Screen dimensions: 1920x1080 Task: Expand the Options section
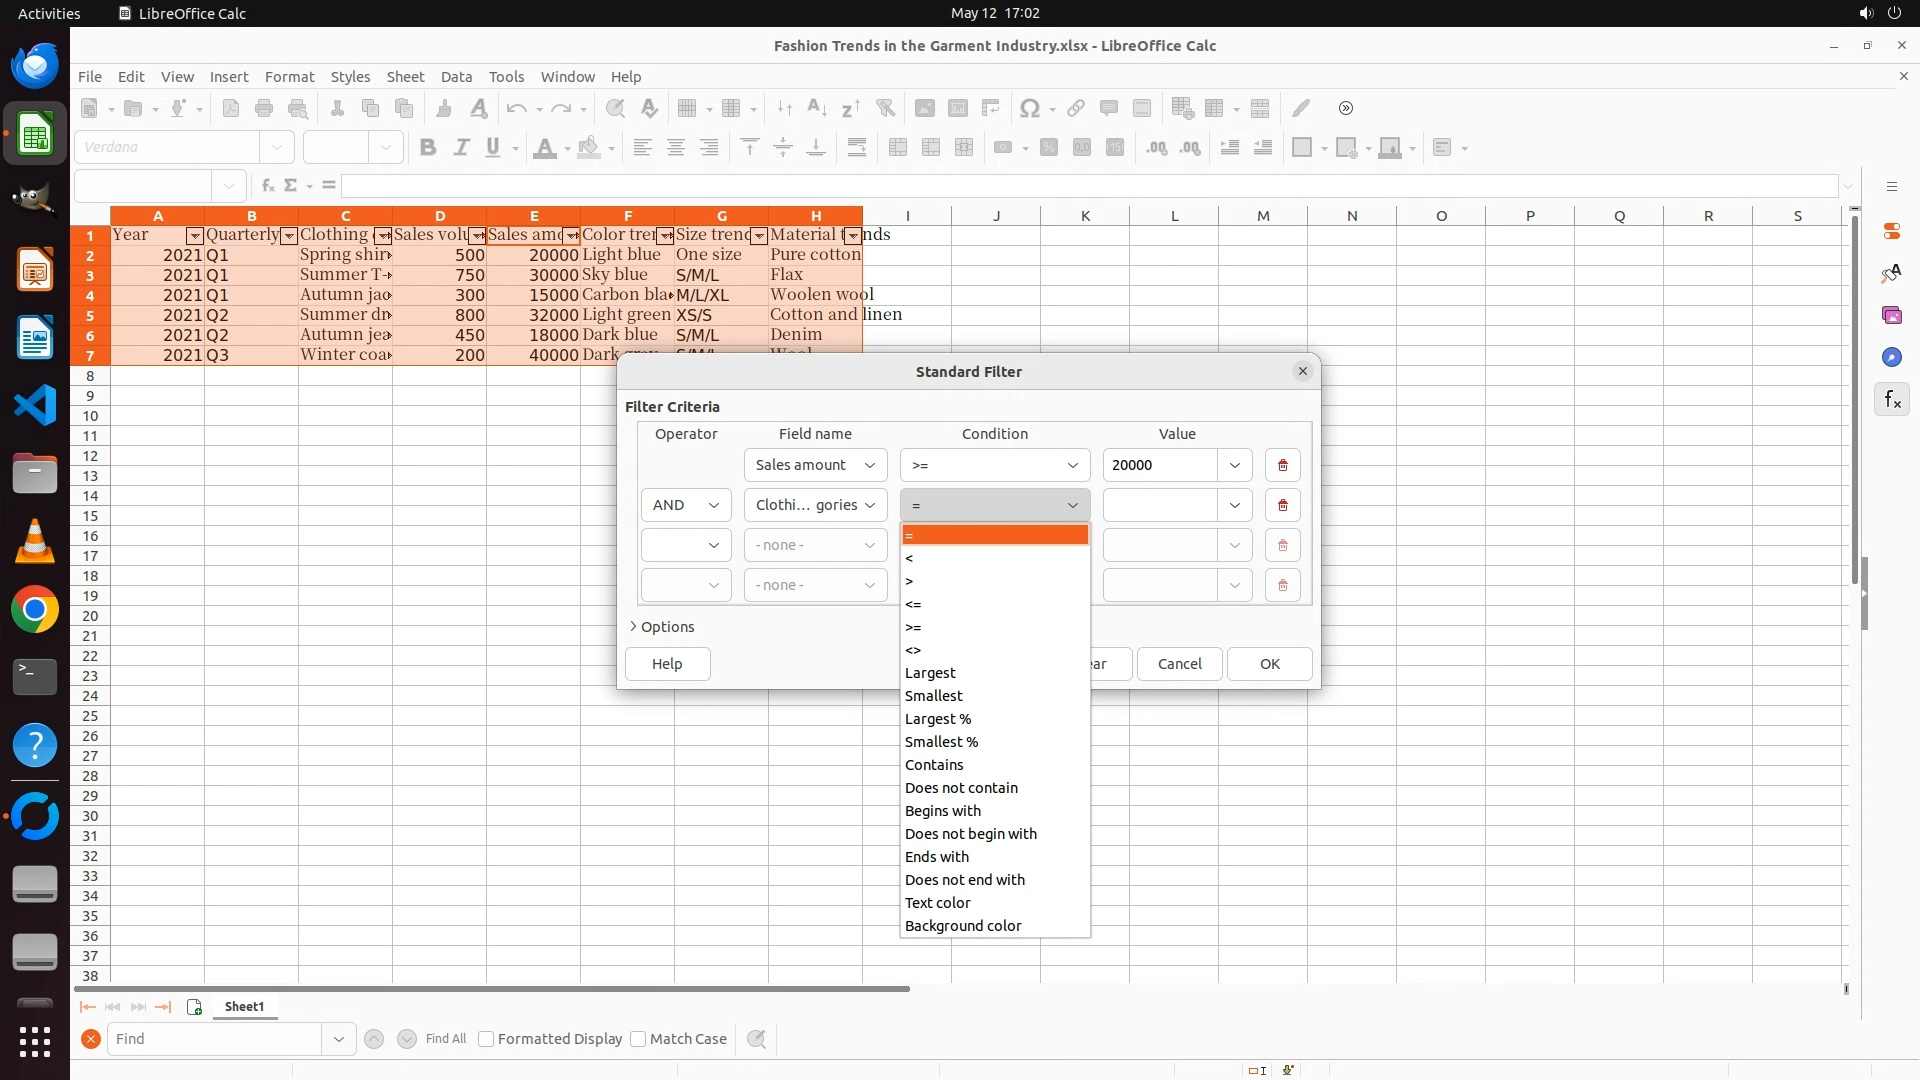[662, 627]
